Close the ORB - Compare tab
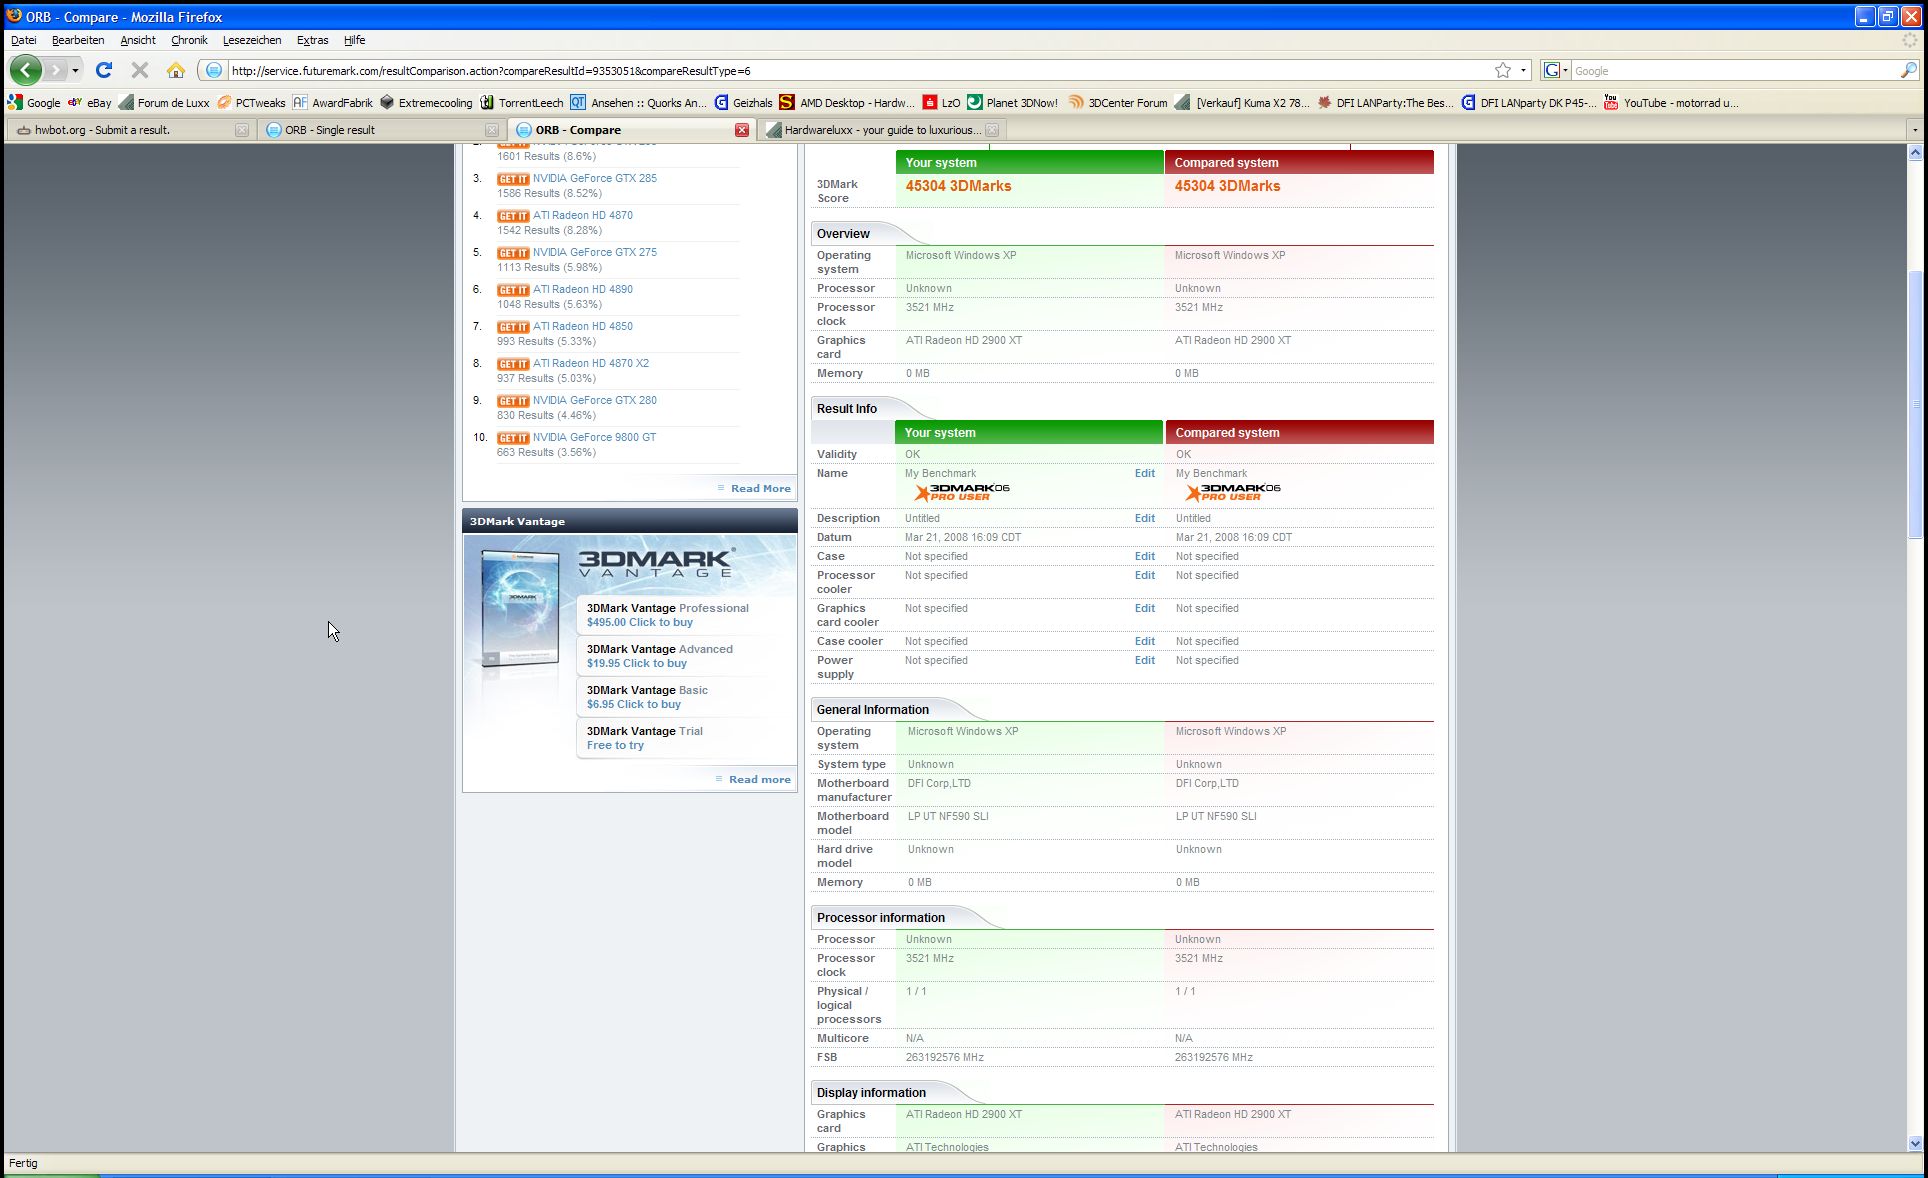 pyautogui.click(x=742, y=130)
